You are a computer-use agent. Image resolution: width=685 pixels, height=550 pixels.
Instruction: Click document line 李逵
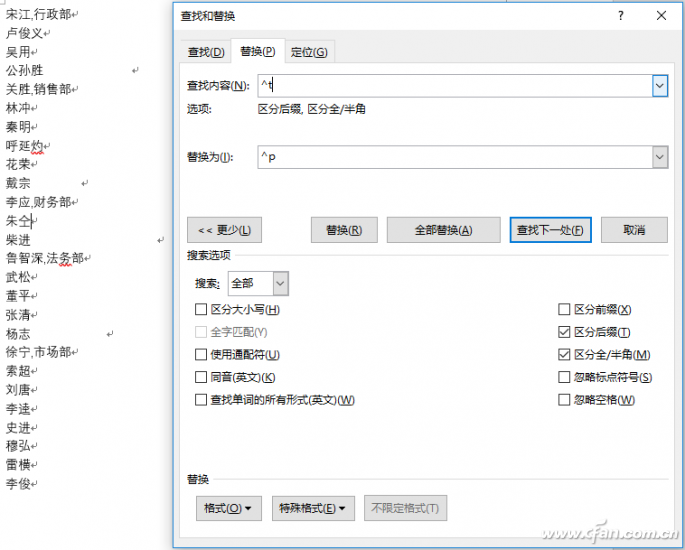pyautogui.click(x=18, y=409)
